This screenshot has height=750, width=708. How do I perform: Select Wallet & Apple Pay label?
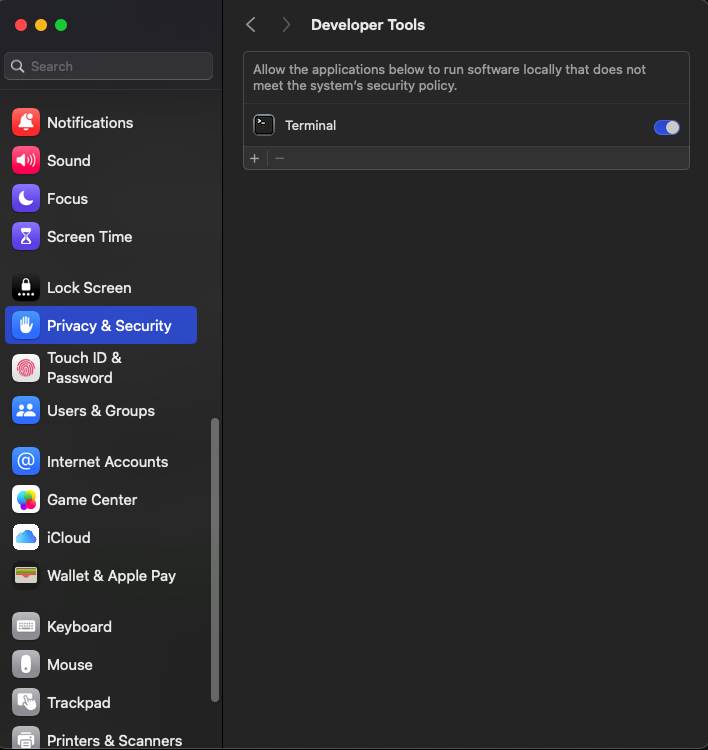[111, 576]
